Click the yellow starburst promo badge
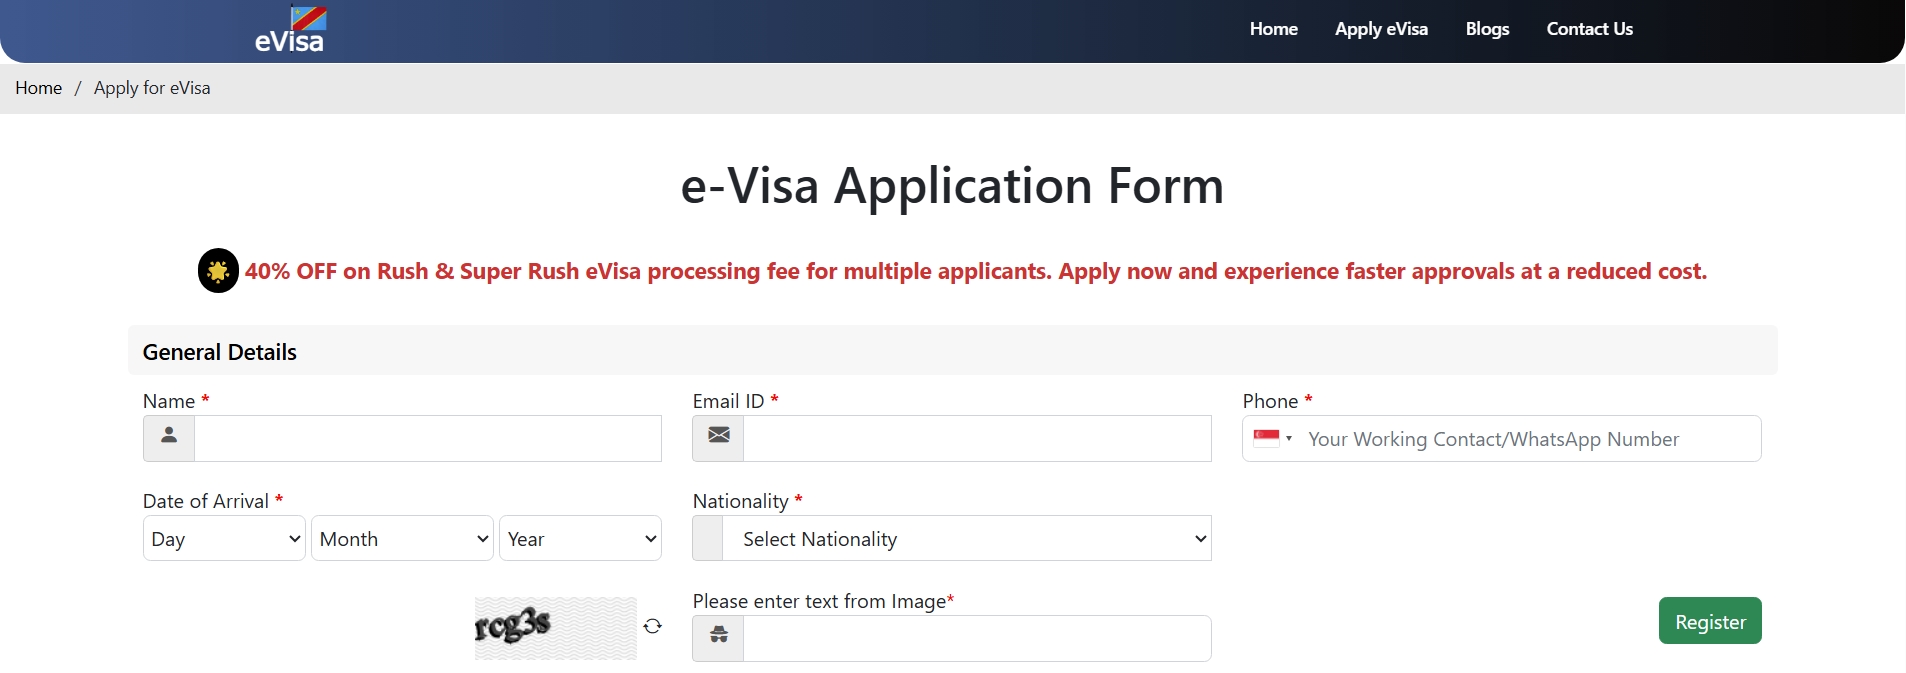The image size is (1906, 673). tap(218, 271)
